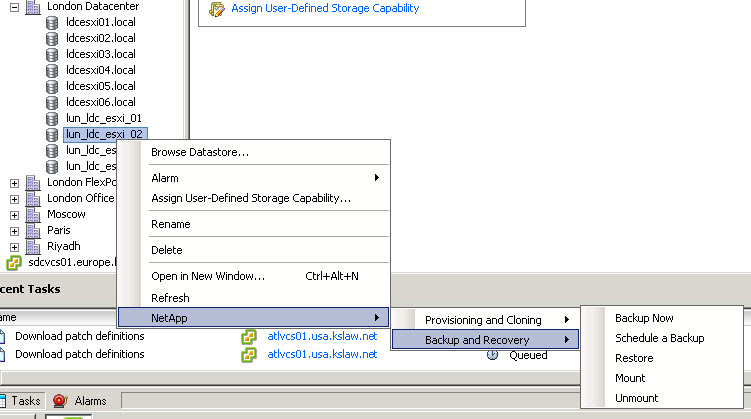Click the Alarms tab bell icon

click(60, 400)
